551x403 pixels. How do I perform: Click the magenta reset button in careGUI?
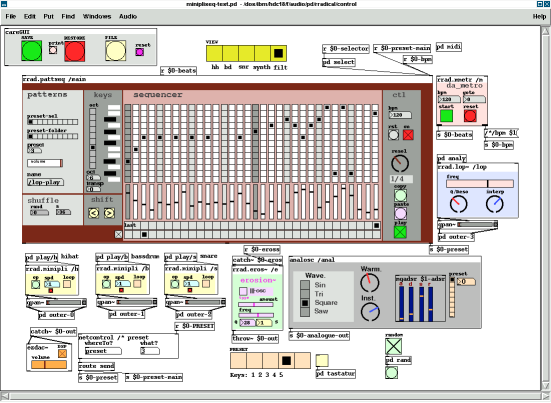[x=140, y=52]
